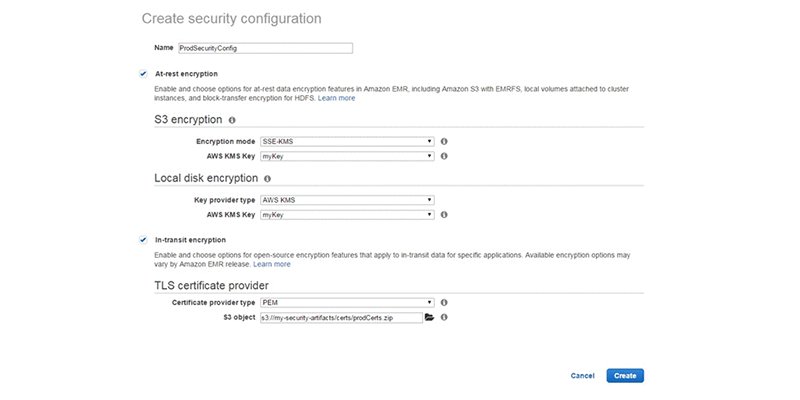This screenshot has width=800, height=400.
Task: Click info icon beside Encryption mode dropdown
Action: (x=444, y=141)
